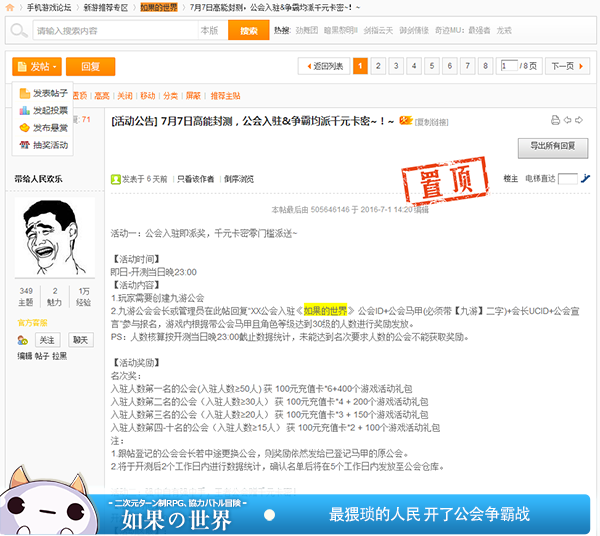
Task: Select 发起投票 from the post menu
Action: [x=44, y=110]
